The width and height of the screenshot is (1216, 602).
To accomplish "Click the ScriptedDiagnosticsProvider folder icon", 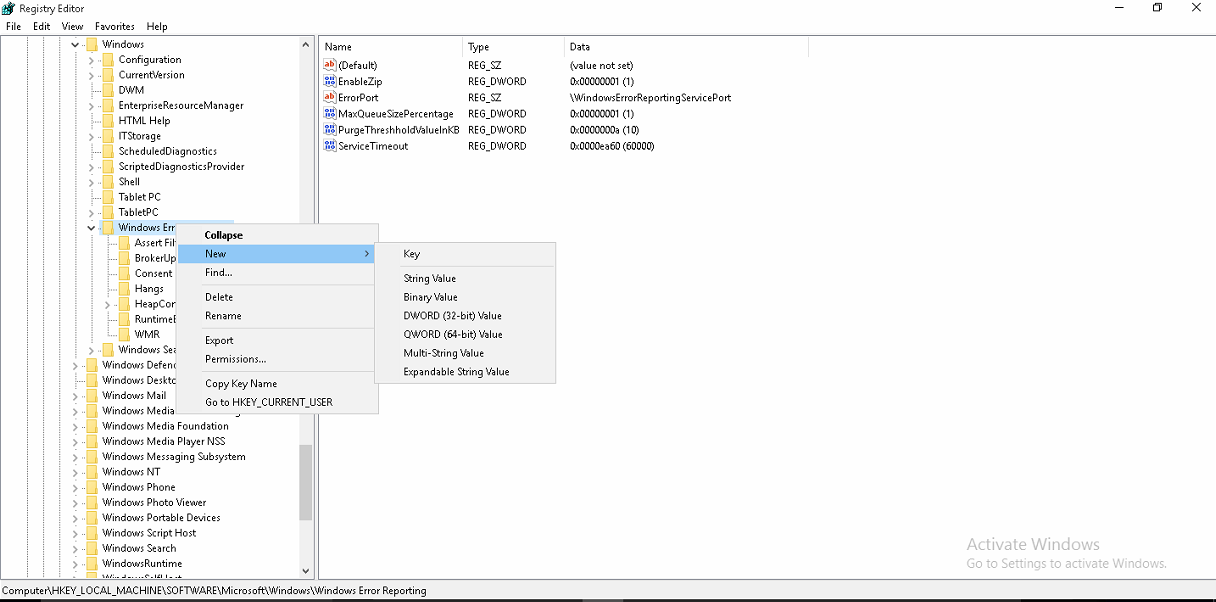I will click(108, 166).
